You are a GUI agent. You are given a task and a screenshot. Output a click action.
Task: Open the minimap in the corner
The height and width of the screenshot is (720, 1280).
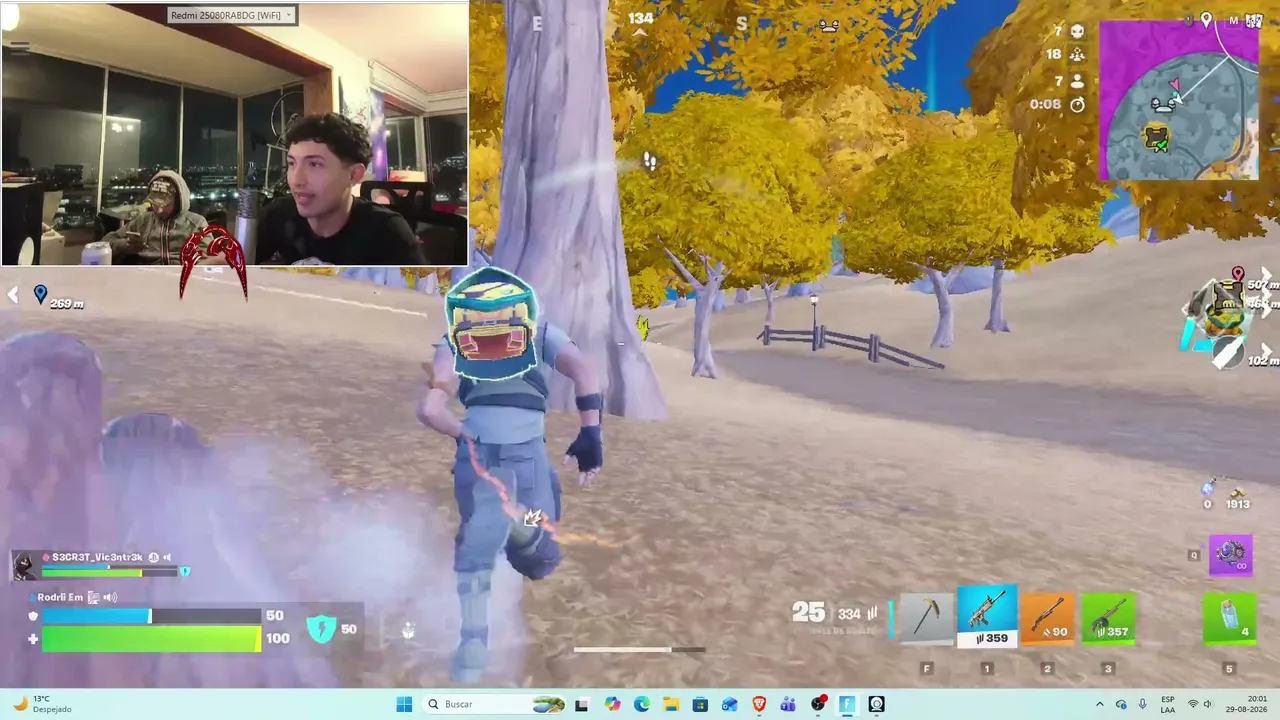1179,100
